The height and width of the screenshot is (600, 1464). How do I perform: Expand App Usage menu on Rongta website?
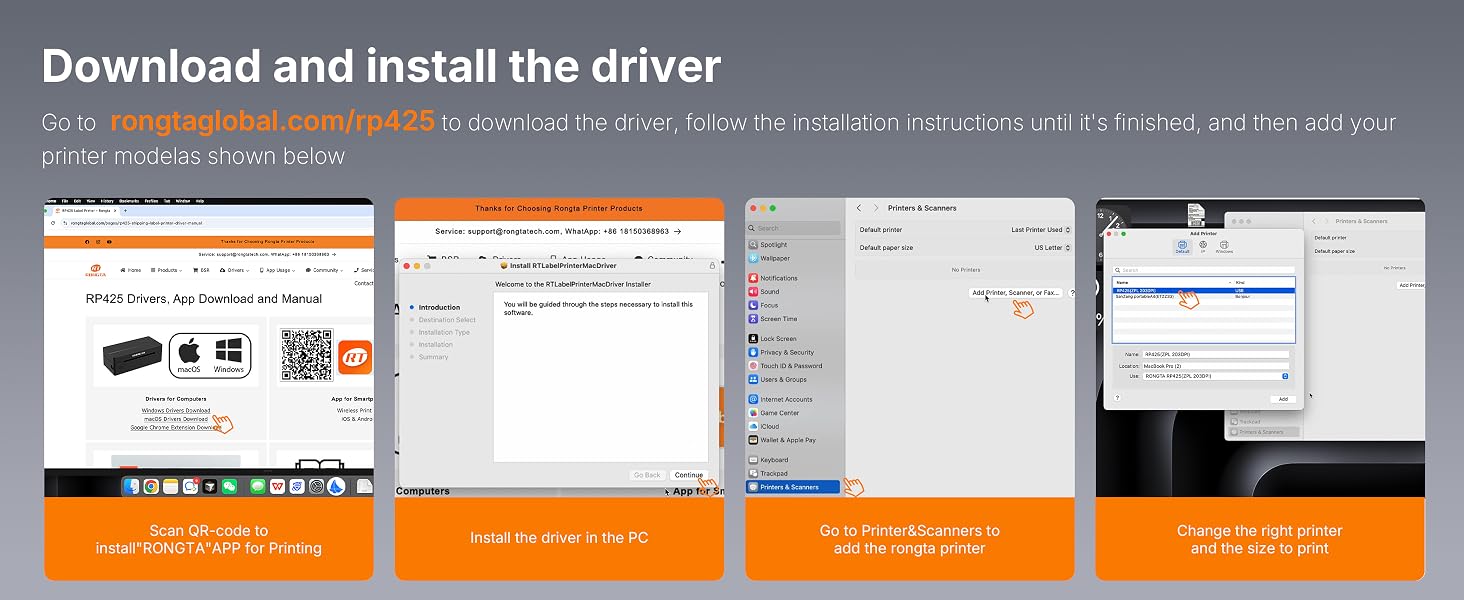279,270
